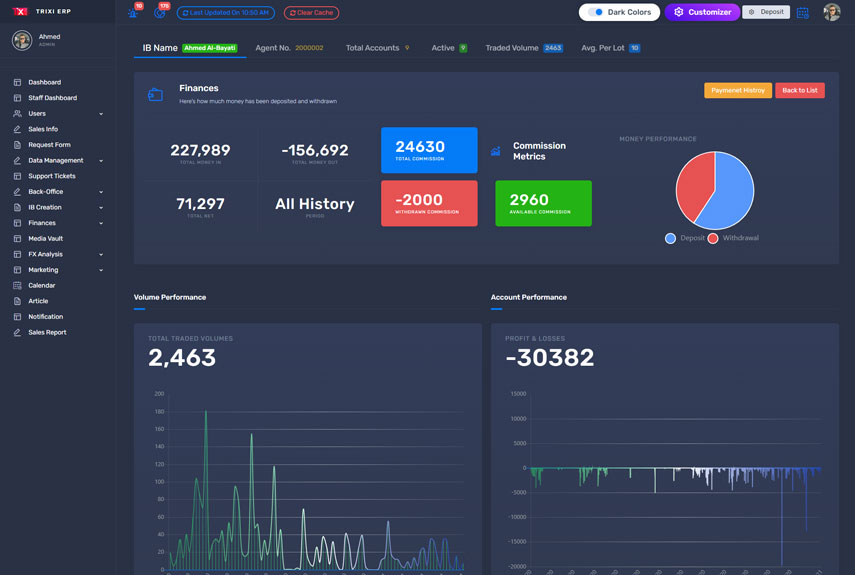Toggle the Dark Colors switch

tap(596, 12)
